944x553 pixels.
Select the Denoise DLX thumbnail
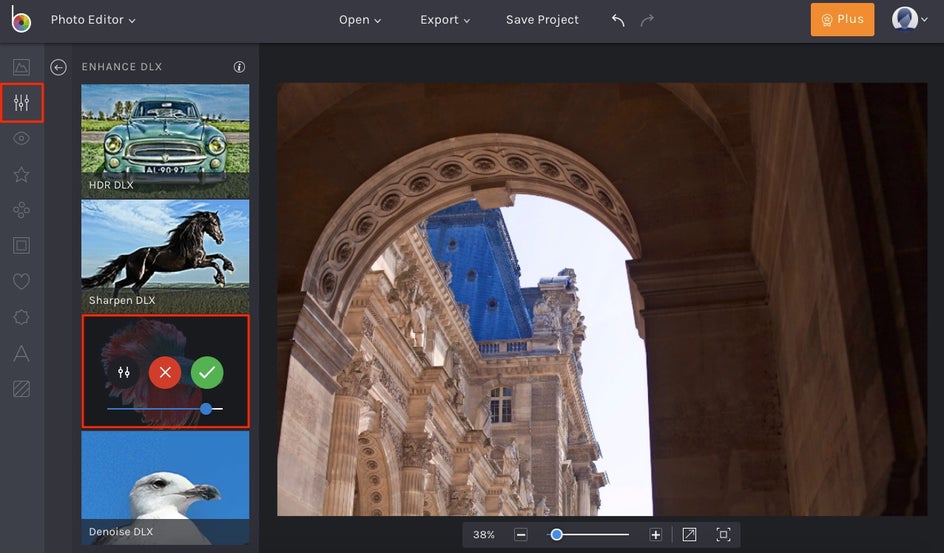click(x=165, y=487)
